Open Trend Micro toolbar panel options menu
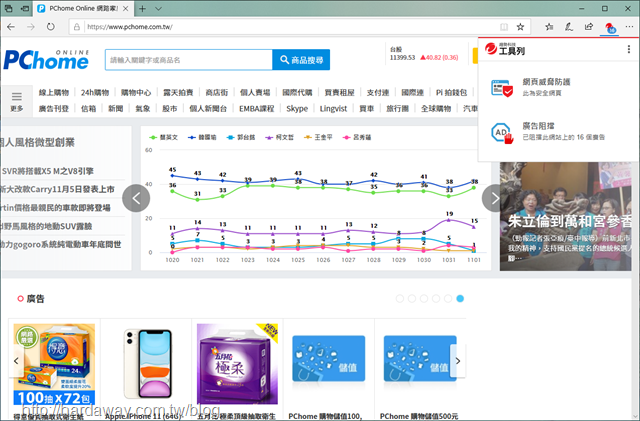This screenshot has width=640, height=421. click(629, 49)
